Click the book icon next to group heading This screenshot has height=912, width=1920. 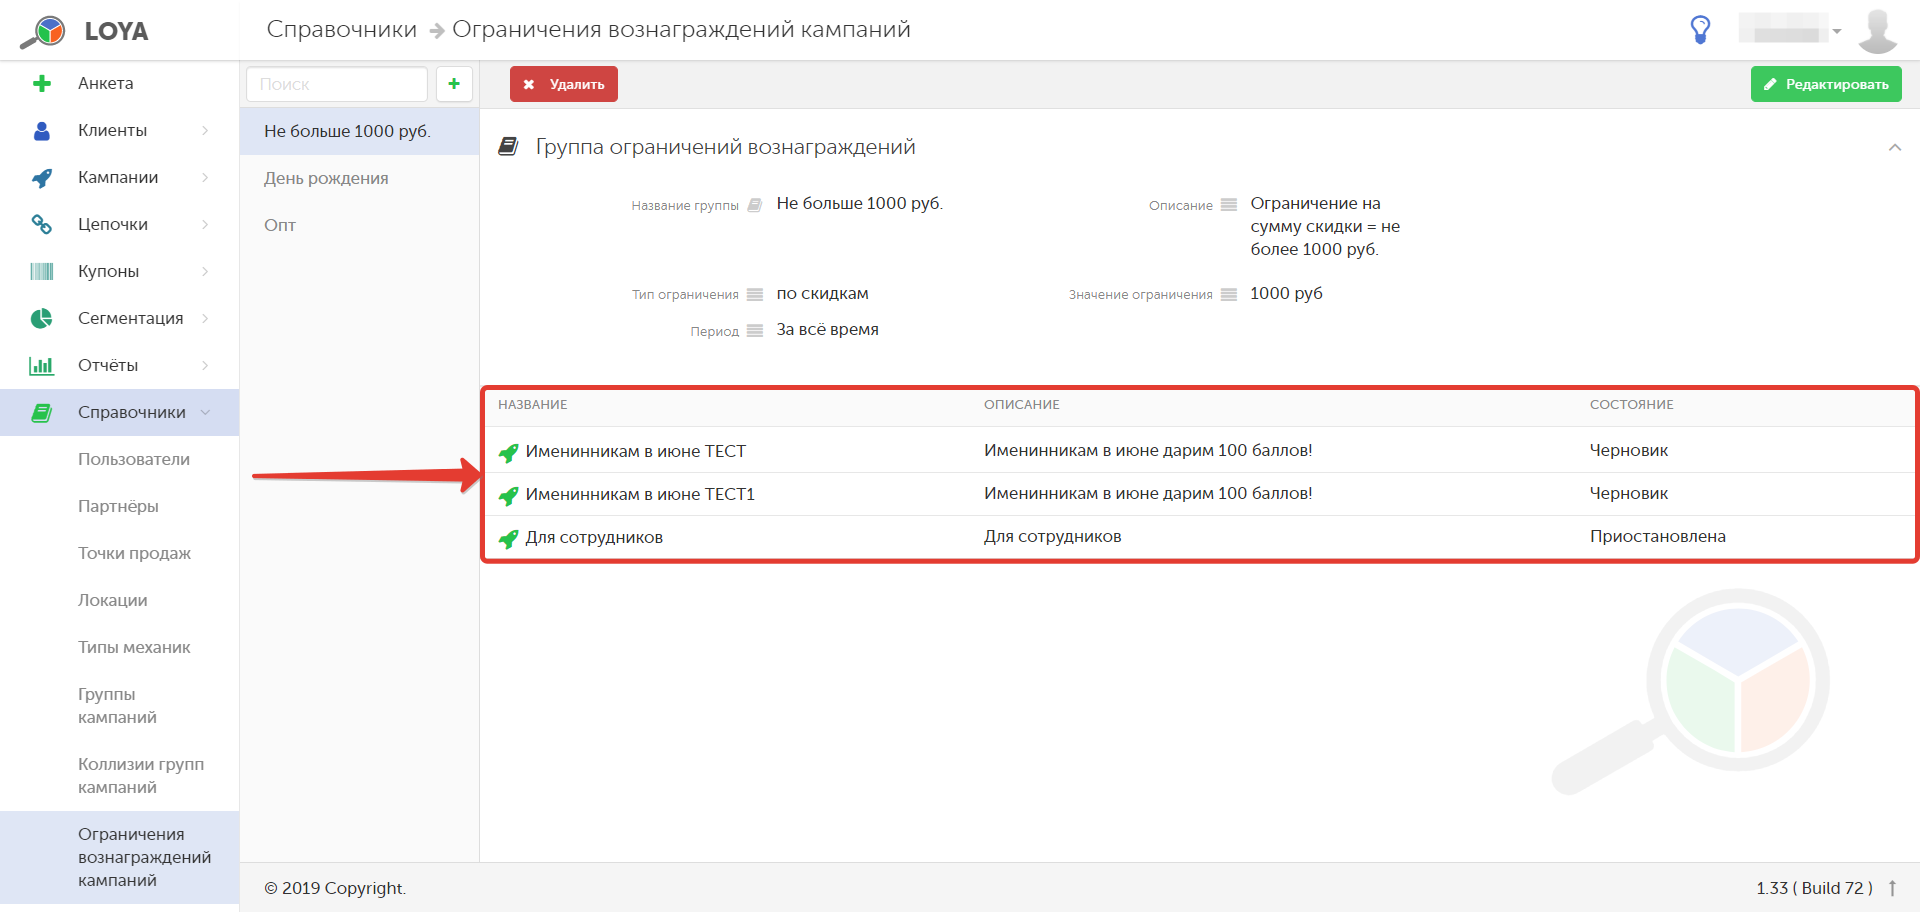click(509, 147)
